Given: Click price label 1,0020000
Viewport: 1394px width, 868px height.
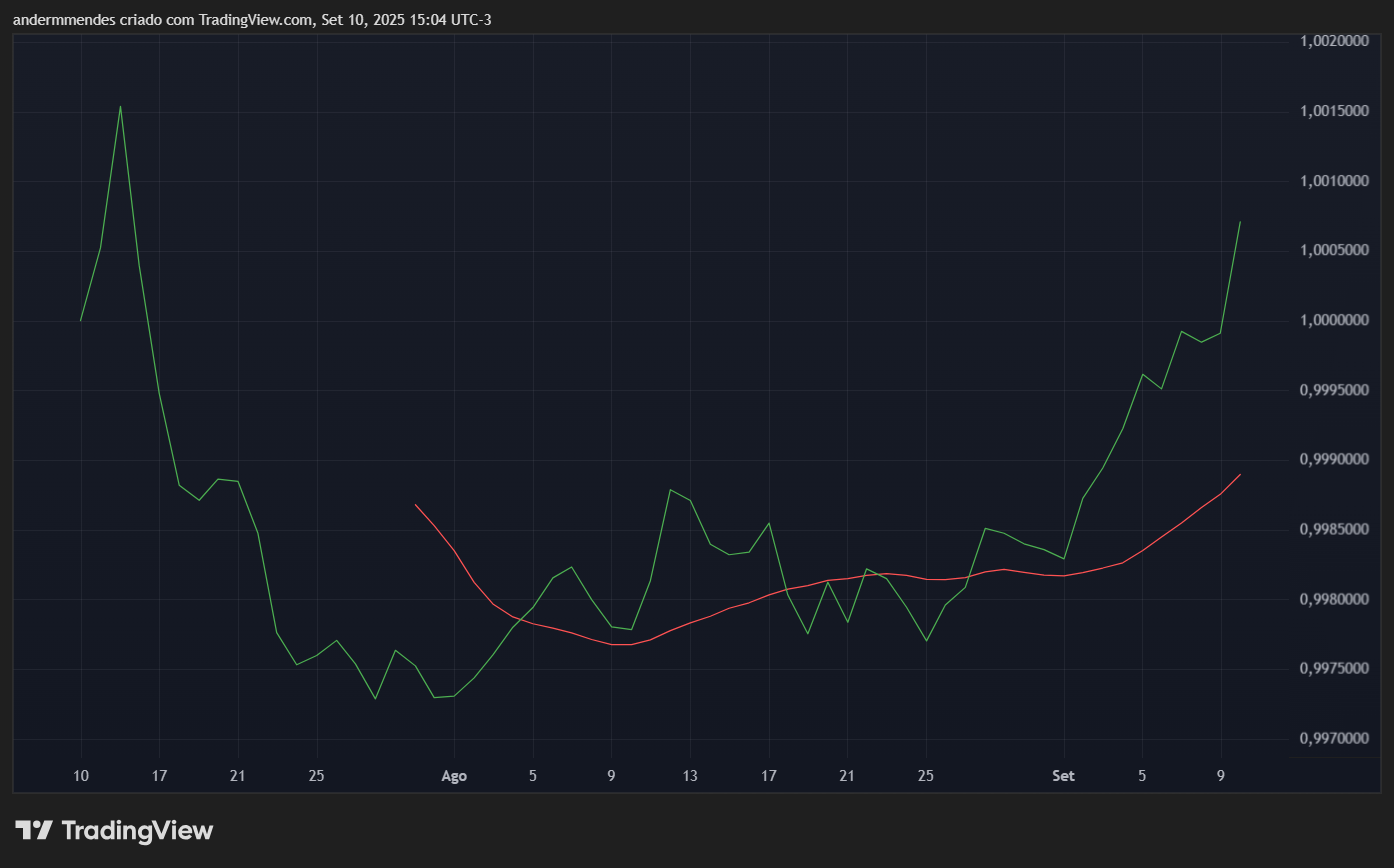Looking at the screenshot, I should coord(1335,41).
